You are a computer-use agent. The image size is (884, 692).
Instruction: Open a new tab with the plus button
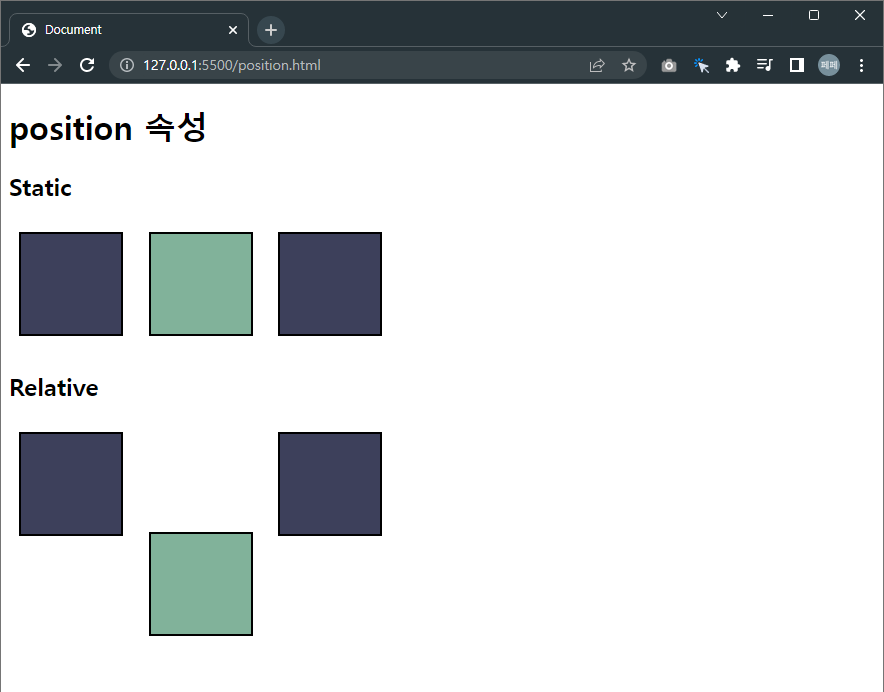point(270,30)
